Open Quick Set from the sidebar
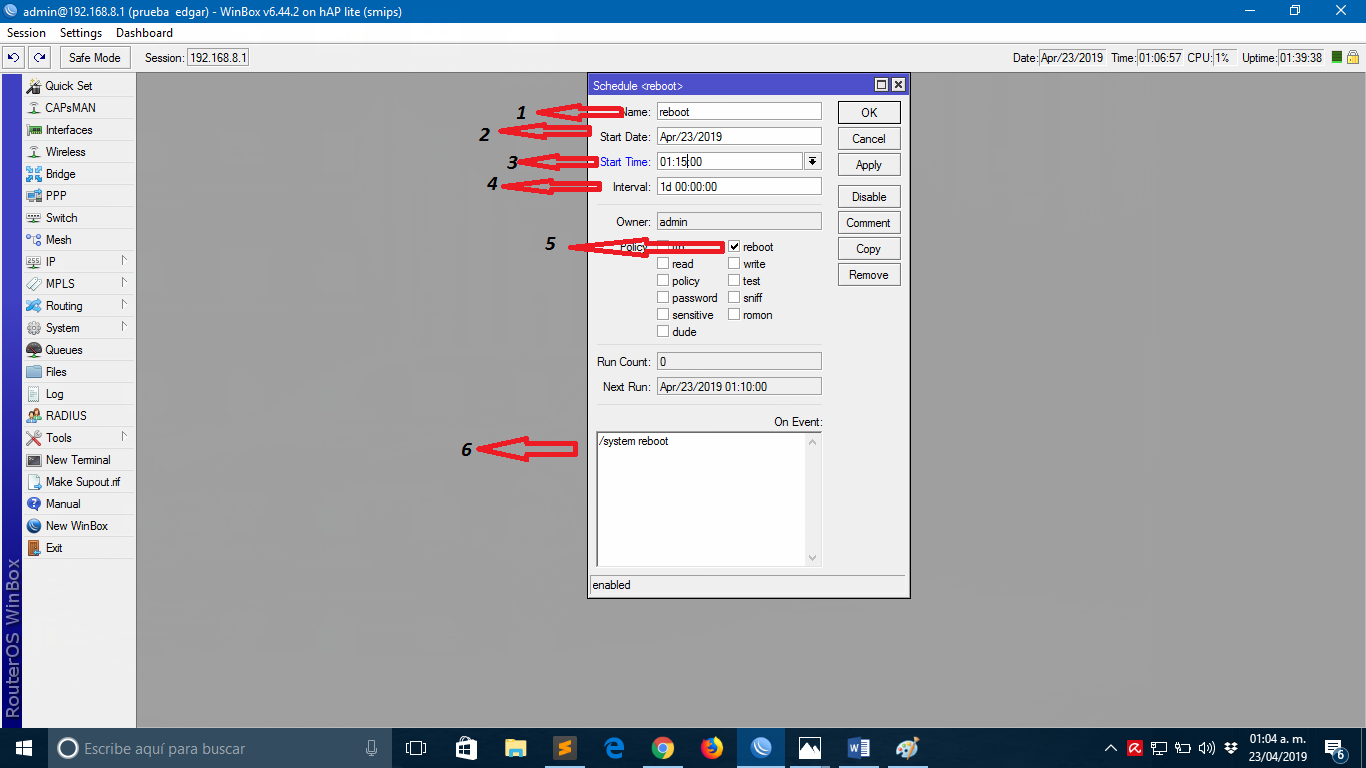 tap(68, 86)
